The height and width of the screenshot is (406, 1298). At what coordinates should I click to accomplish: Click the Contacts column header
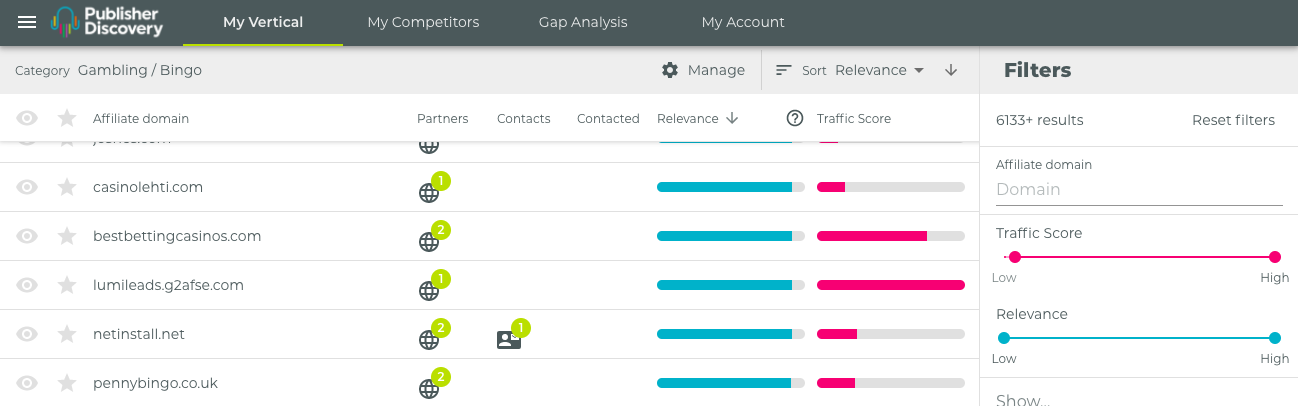click(524, 118)
